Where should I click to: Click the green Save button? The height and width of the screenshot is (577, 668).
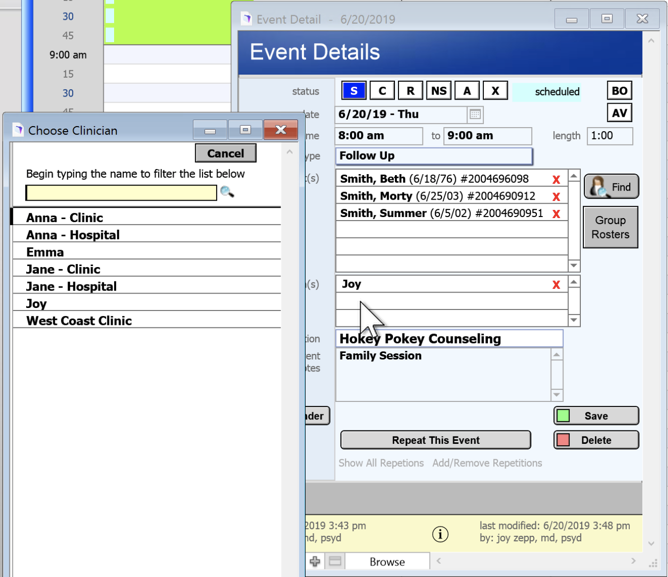pos(596,416)
